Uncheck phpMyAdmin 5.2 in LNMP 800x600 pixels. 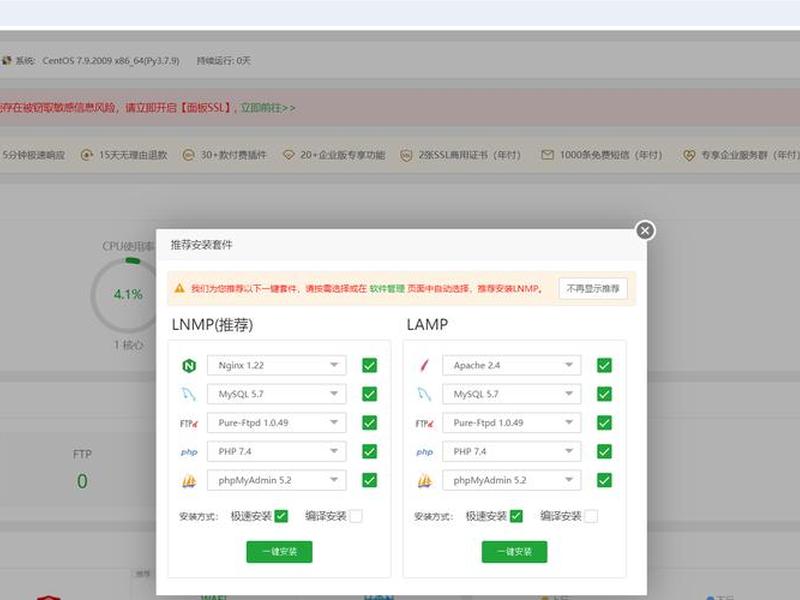click(369, 480)
